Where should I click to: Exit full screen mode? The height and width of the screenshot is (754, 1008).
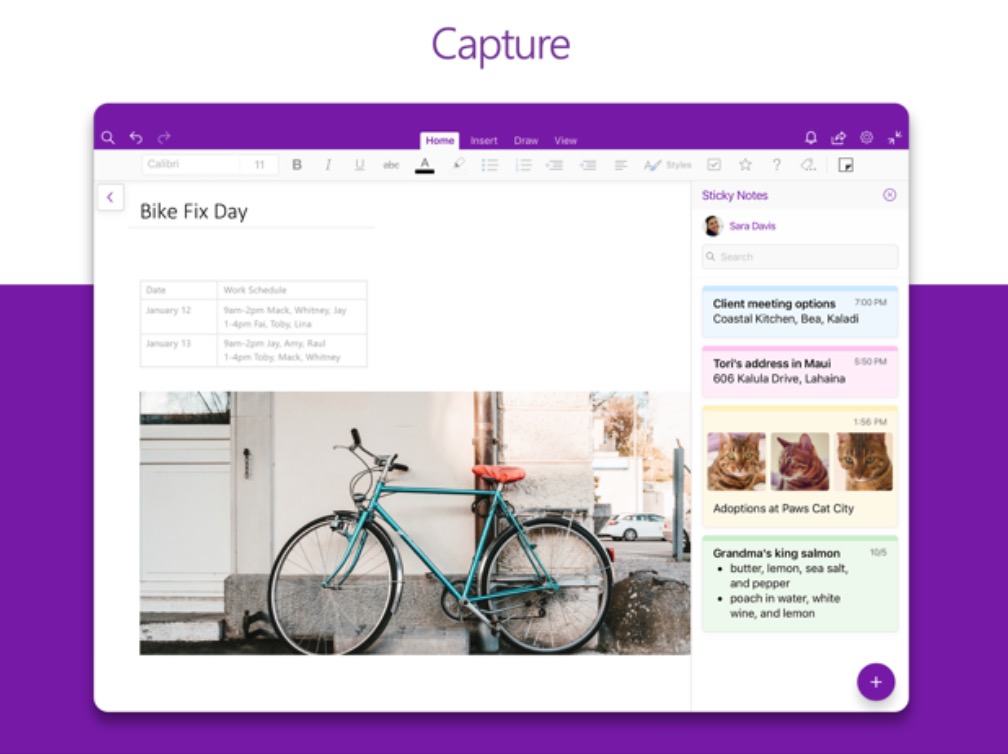tap(895, 138)
